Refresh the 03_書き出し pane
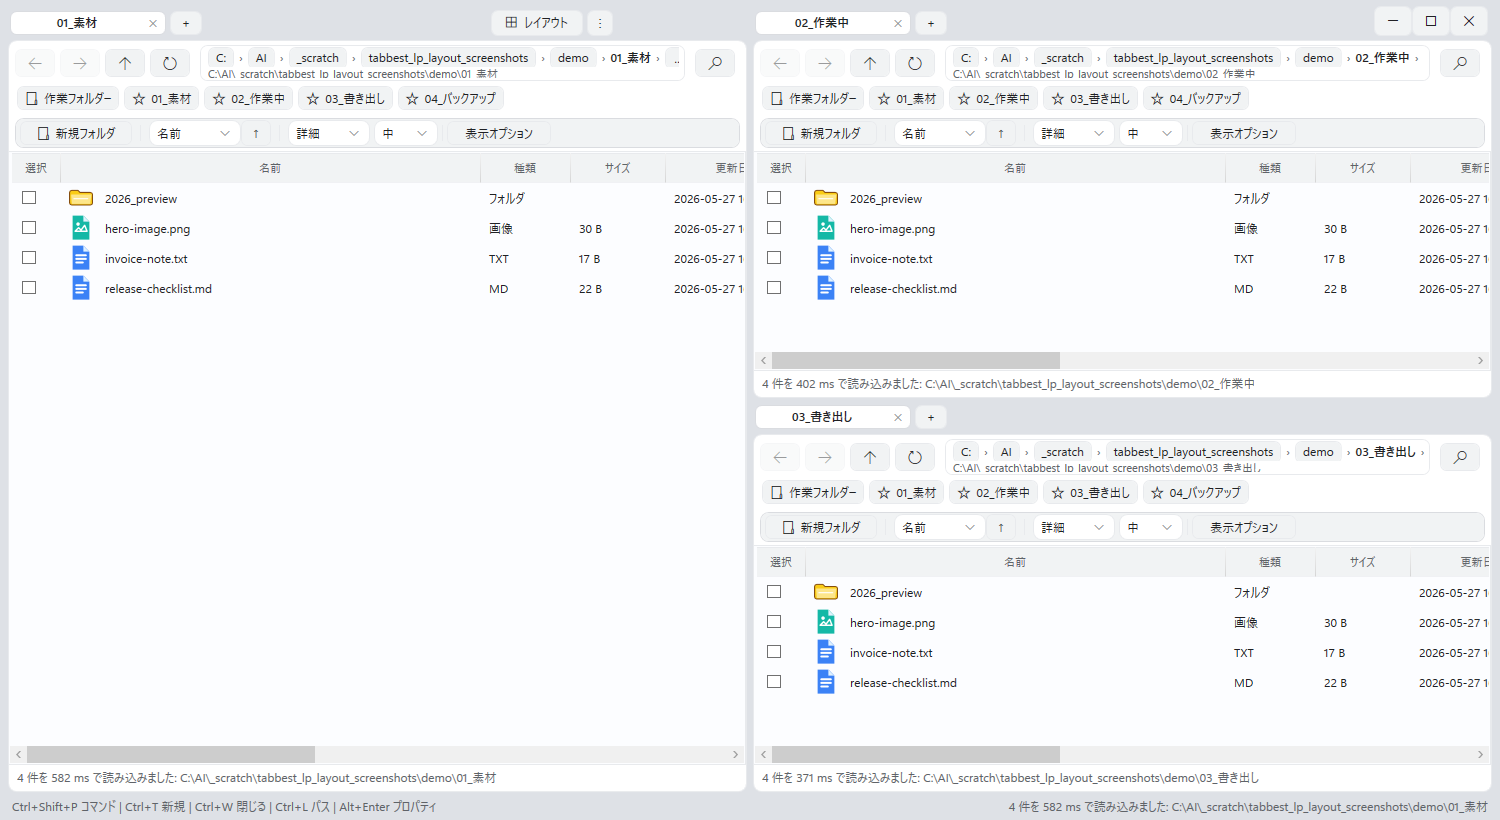Viewport: 1500px width, 820px height. coord(915,457)
